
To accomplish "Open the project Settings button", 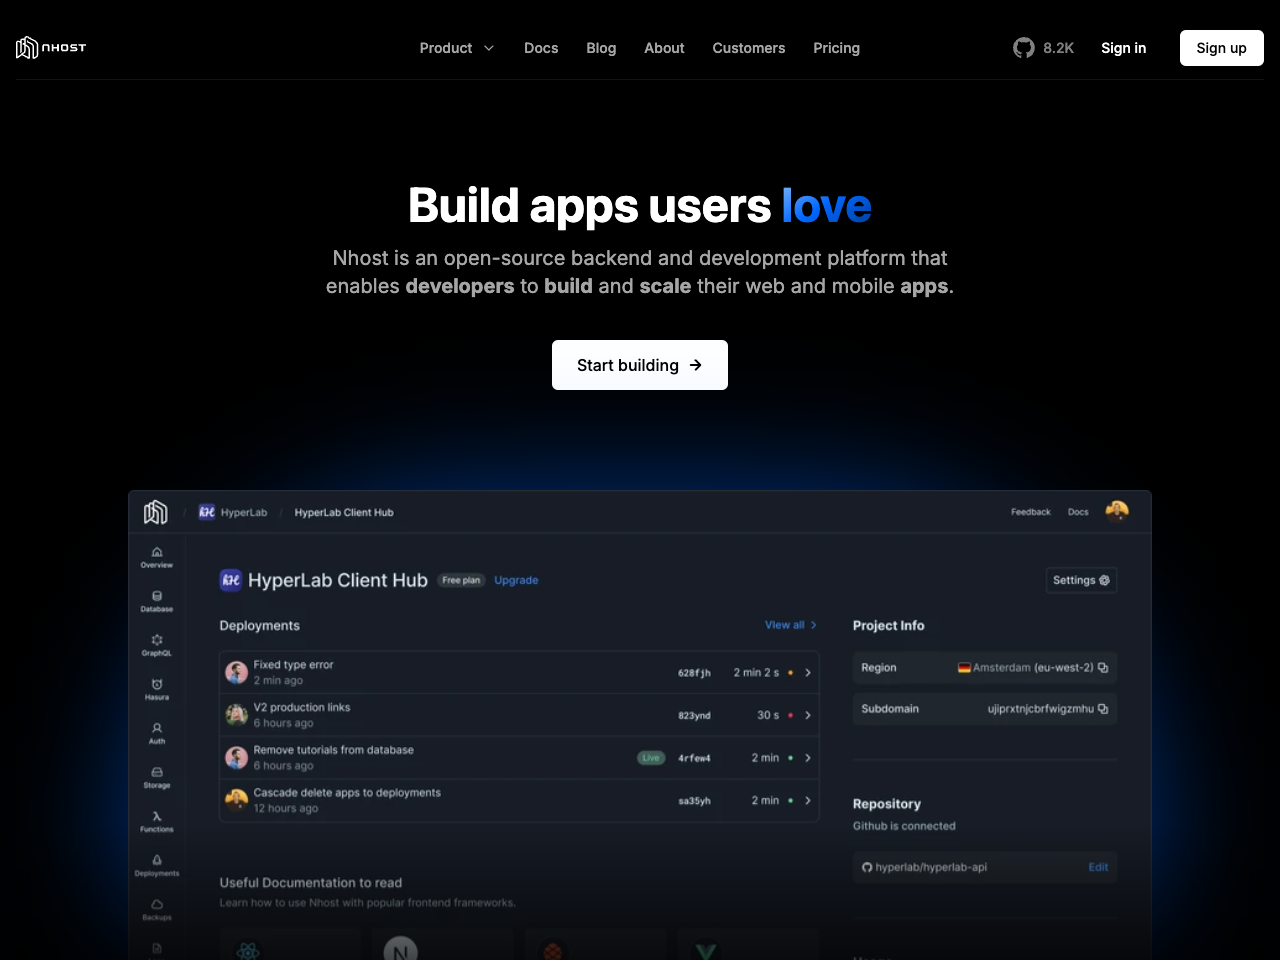I will [1081, 580].
